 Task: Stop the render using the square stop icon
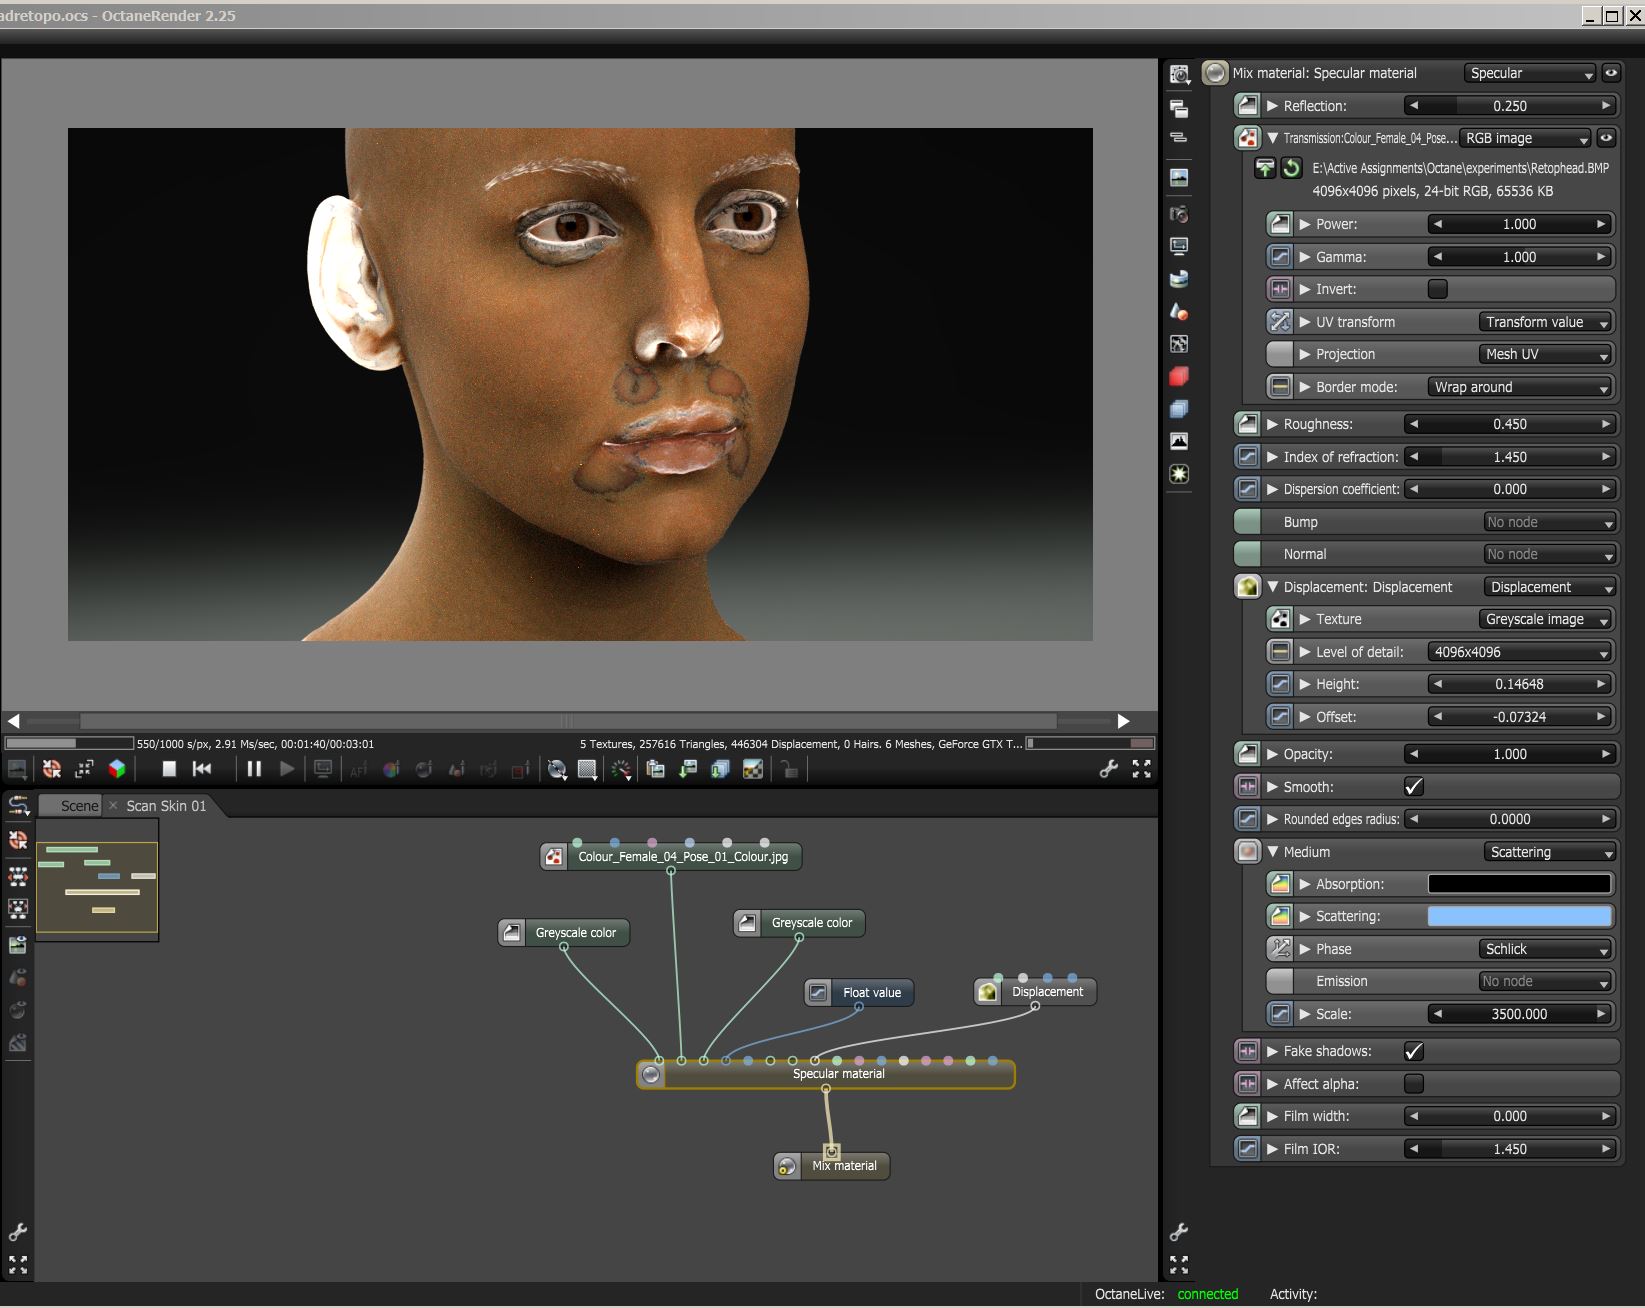(x=169, y=769)
